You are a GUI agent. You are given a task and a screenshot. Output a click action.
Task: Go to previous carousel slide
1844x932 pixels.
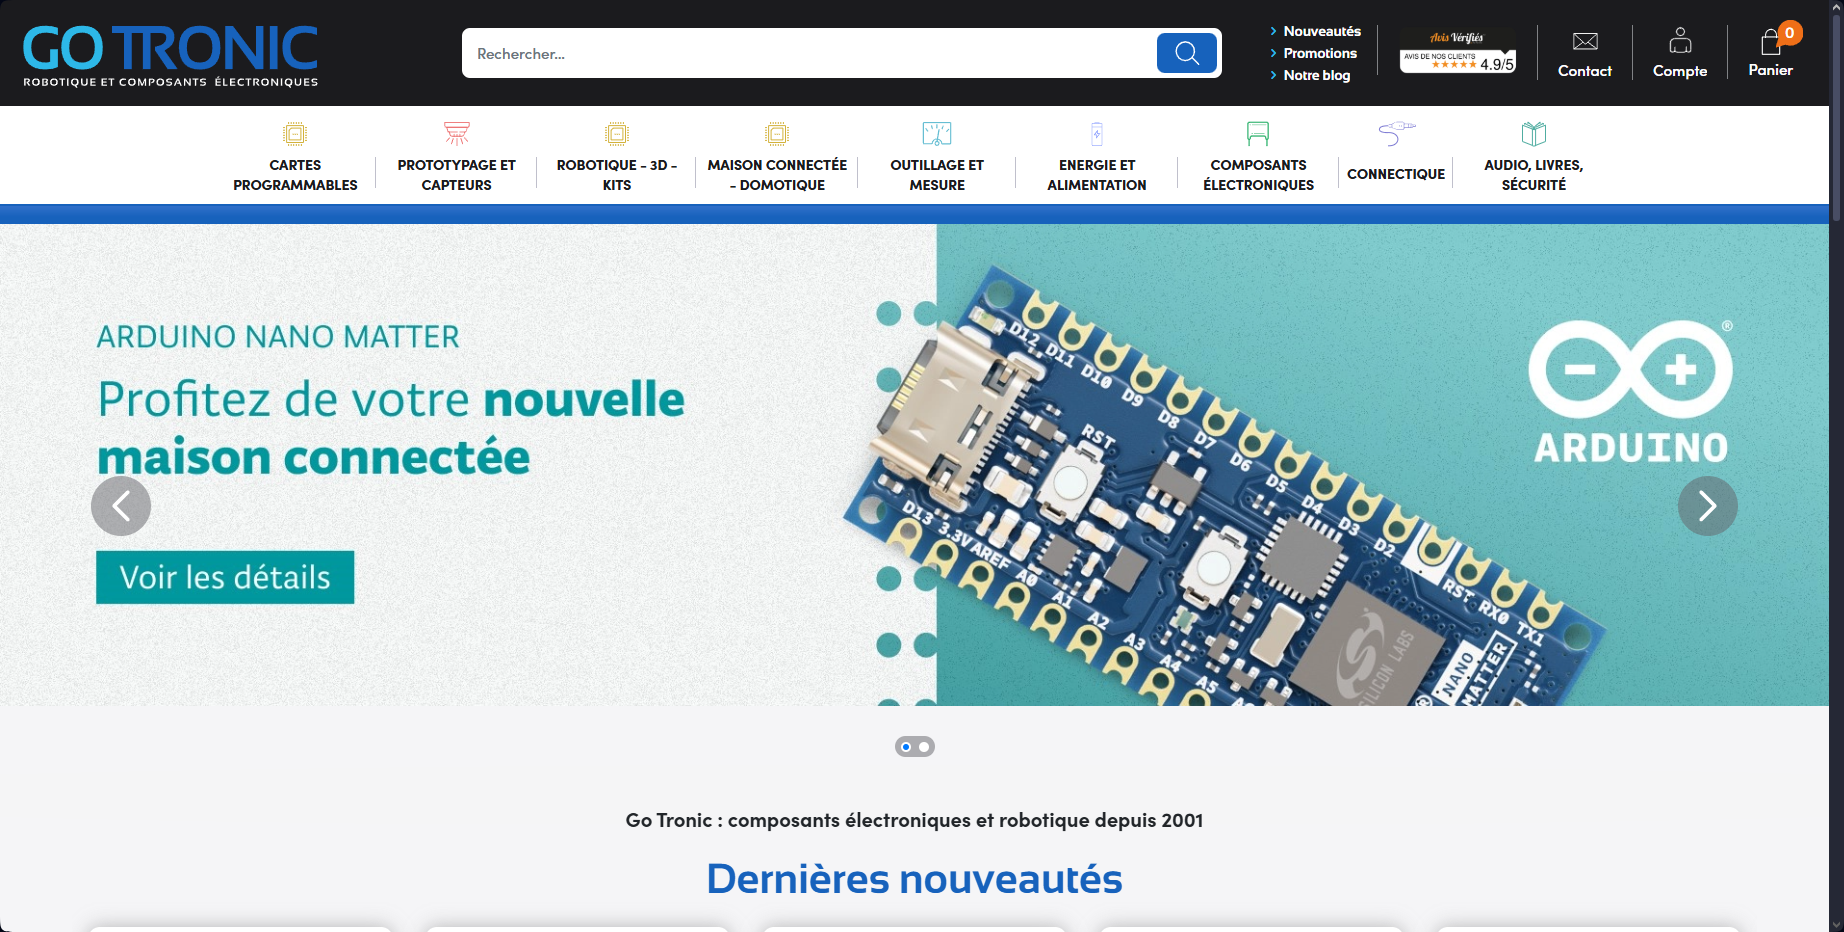coord(121,506)
